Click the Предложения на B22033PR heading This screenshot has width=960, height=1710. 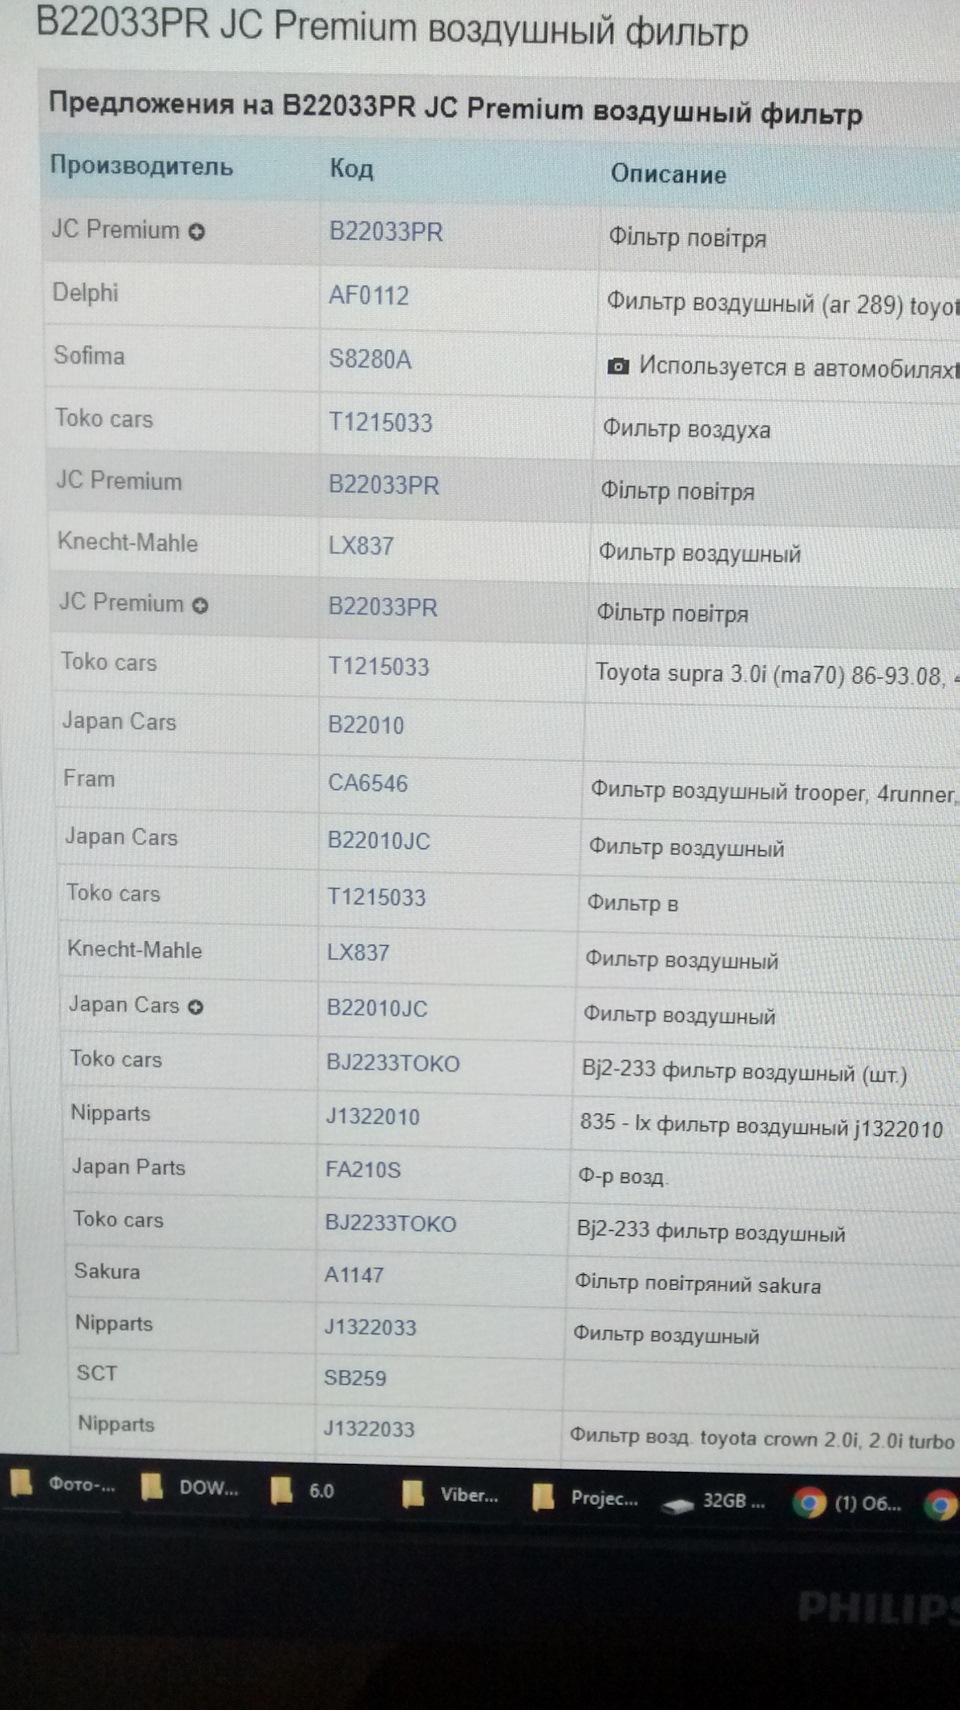pyautogui.click(x=455, y=107)
